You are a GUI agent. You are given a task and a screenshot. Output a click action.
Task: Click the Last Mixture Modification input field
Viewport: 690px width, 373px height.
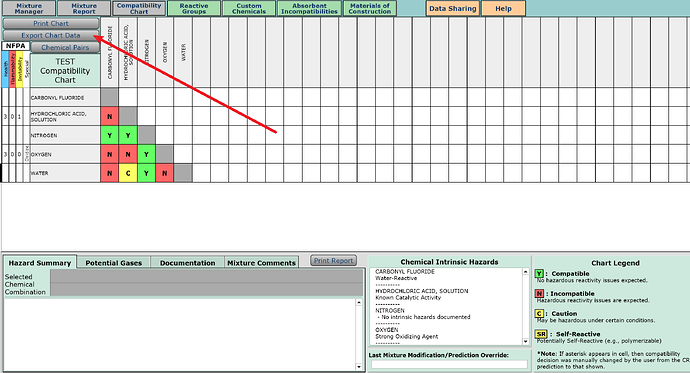[x=449, y=364]
